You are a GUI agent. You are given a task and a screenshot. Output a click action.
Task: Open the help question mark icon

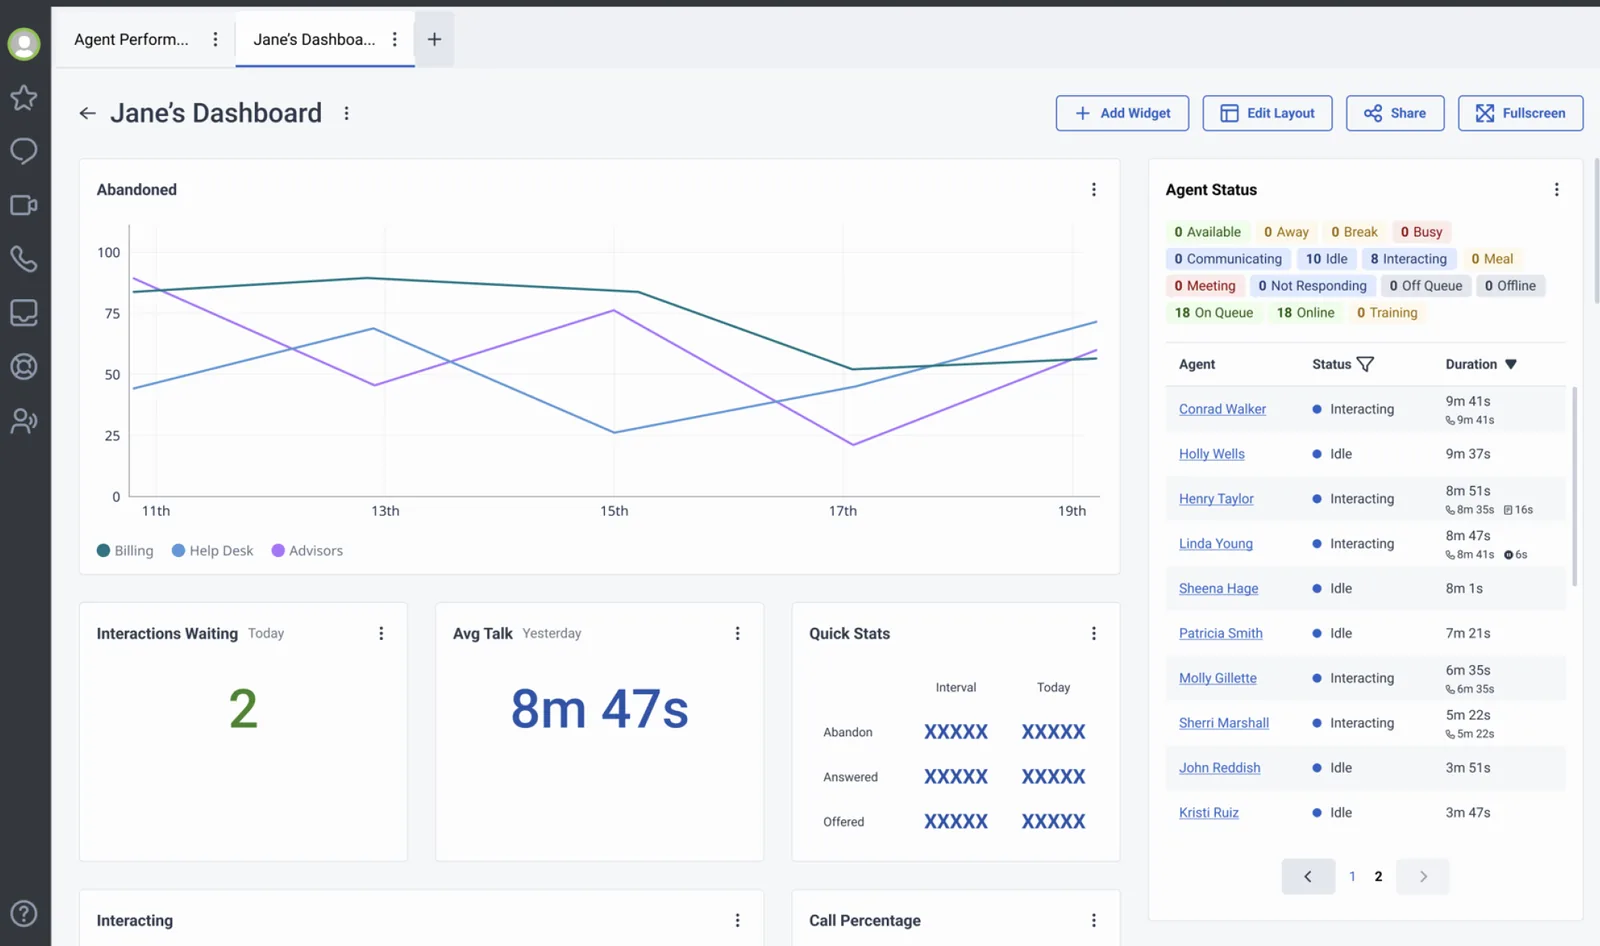[24, 913]
